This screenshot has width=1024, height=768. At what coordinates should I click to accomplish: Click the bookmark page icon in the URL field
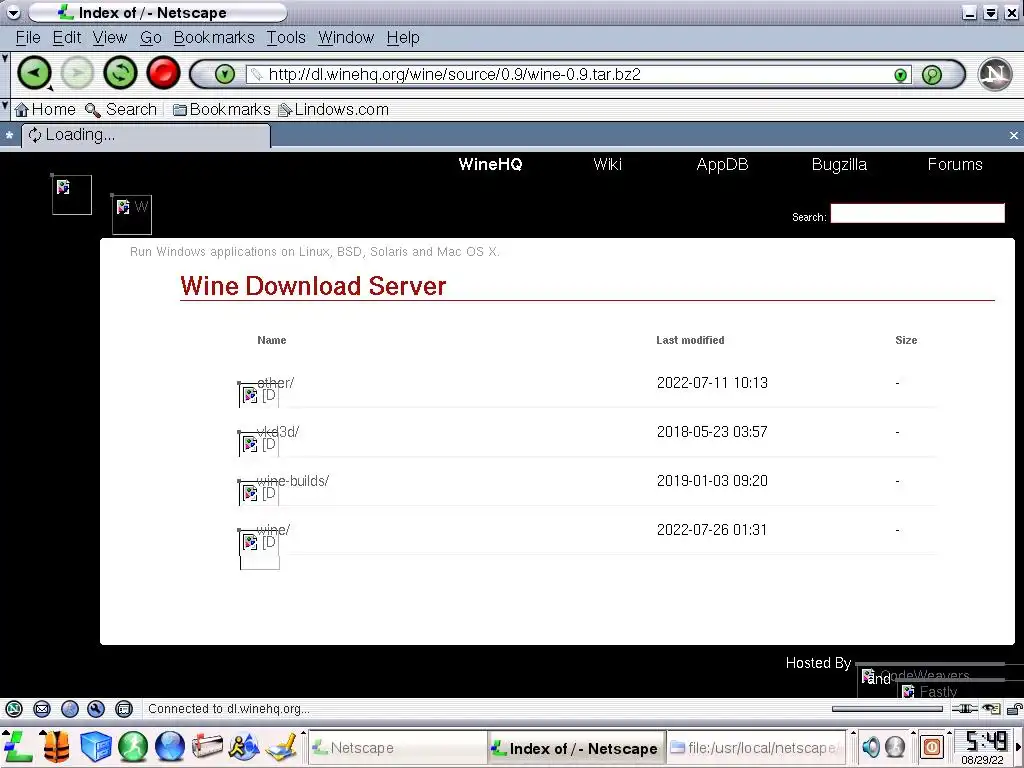click(x=257, y=74)
